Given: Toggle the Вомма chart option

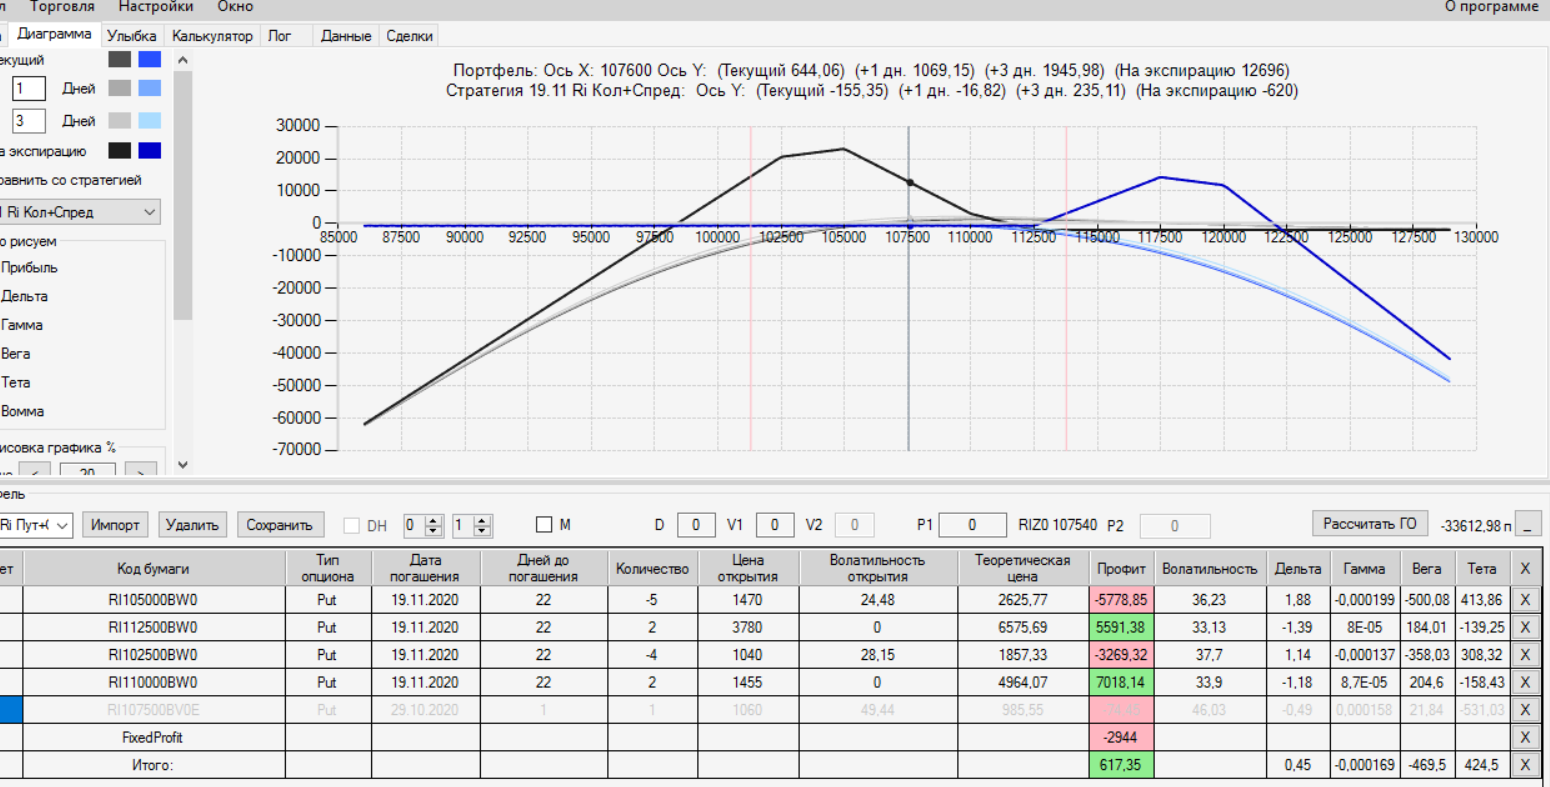Looking at the screenshot, I should (x=22, y=411).
